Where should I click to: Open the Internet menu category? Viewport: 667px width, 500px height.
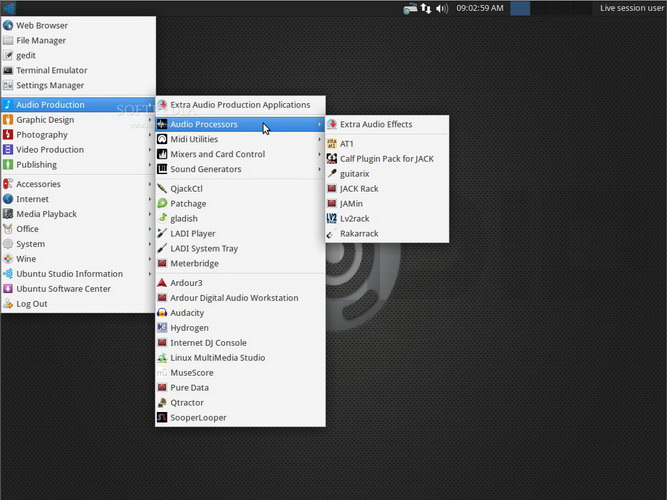click(78, 199)
